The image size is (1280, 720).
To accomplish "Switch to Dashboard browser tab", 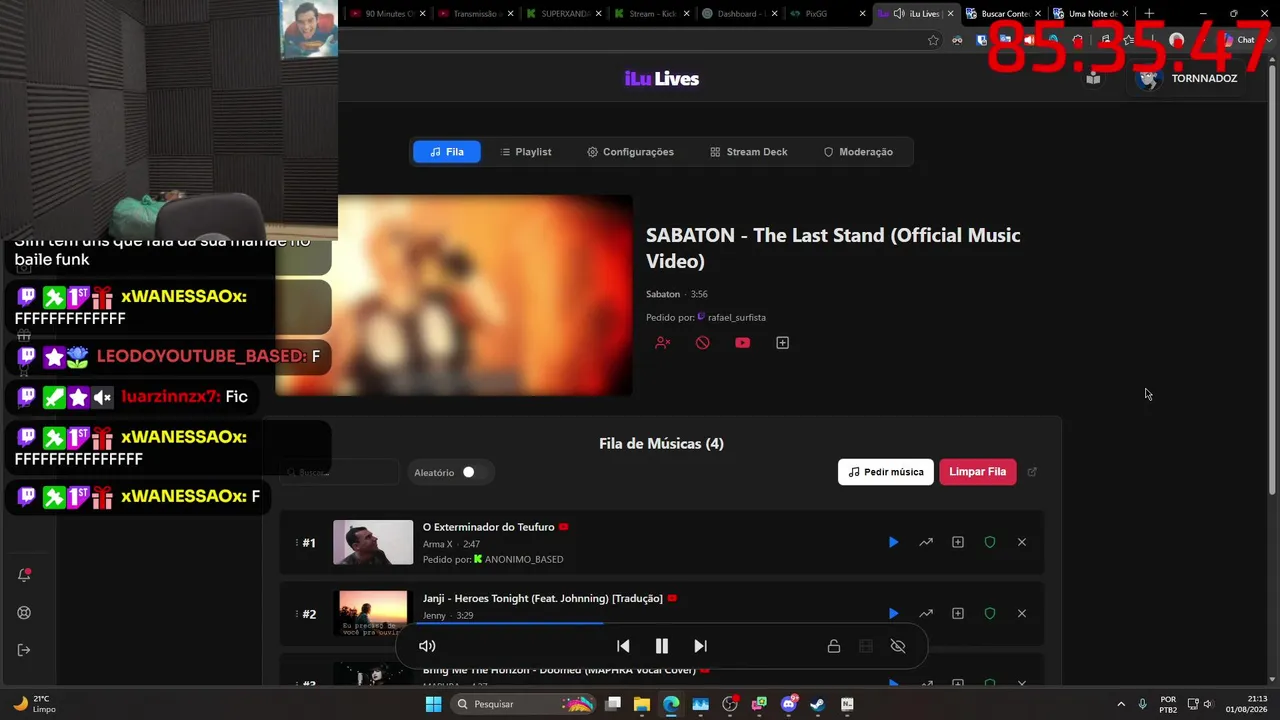I will [738, 14].
